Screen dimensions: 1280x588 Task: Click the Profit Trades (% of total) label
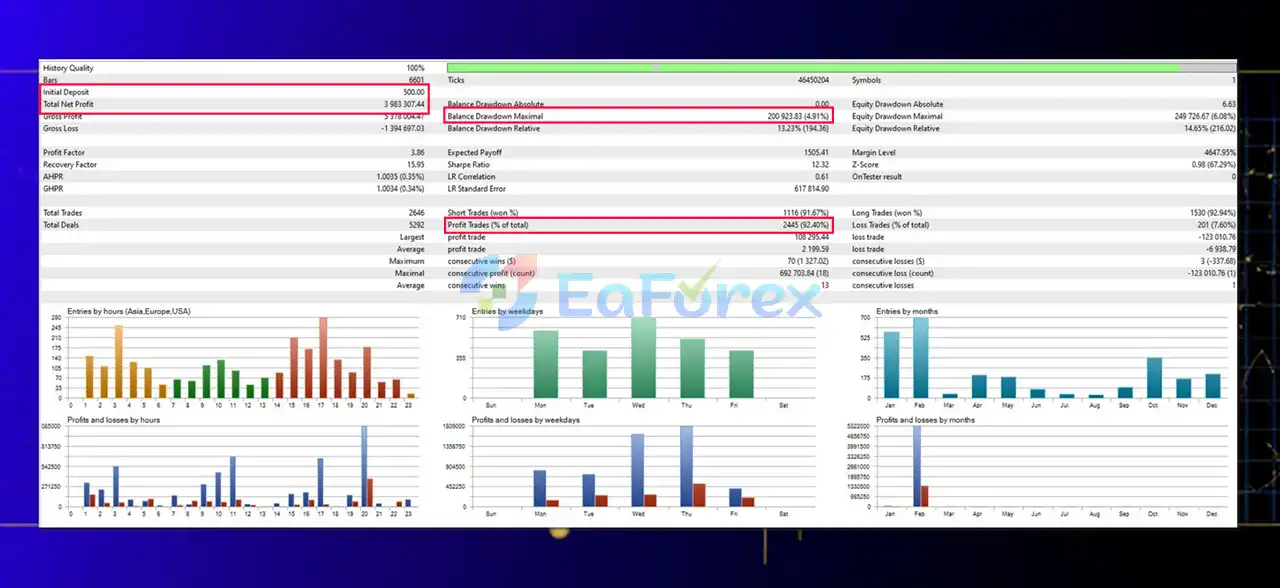click(x=488, y=225)
